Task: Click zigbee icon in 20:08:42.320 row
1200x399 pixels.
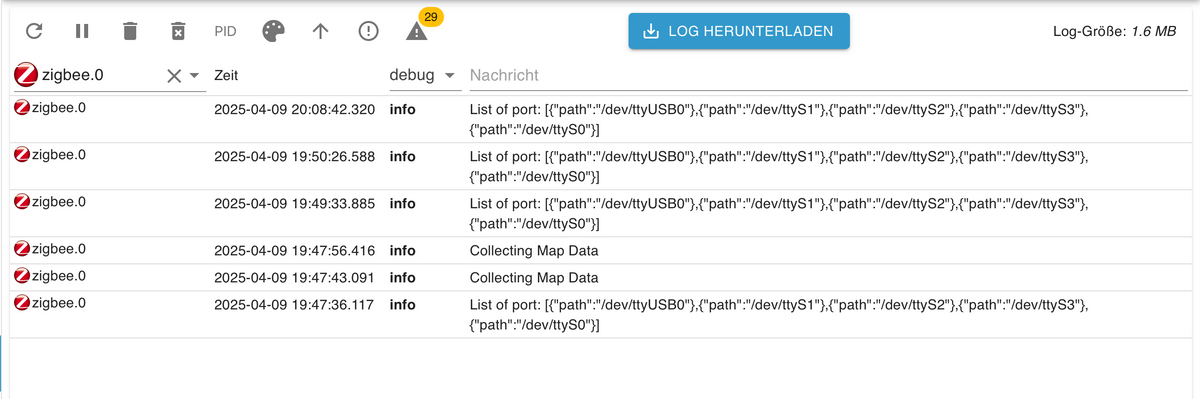Action: tap(23, 108)
